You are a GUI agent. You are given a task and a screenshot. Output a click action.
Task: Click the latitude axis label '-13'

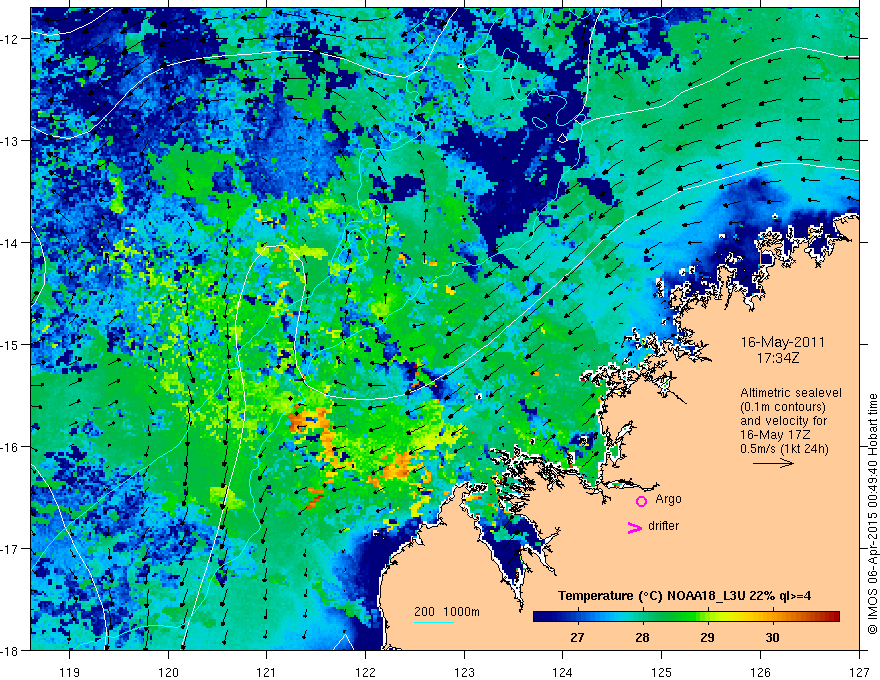(10, 141)
